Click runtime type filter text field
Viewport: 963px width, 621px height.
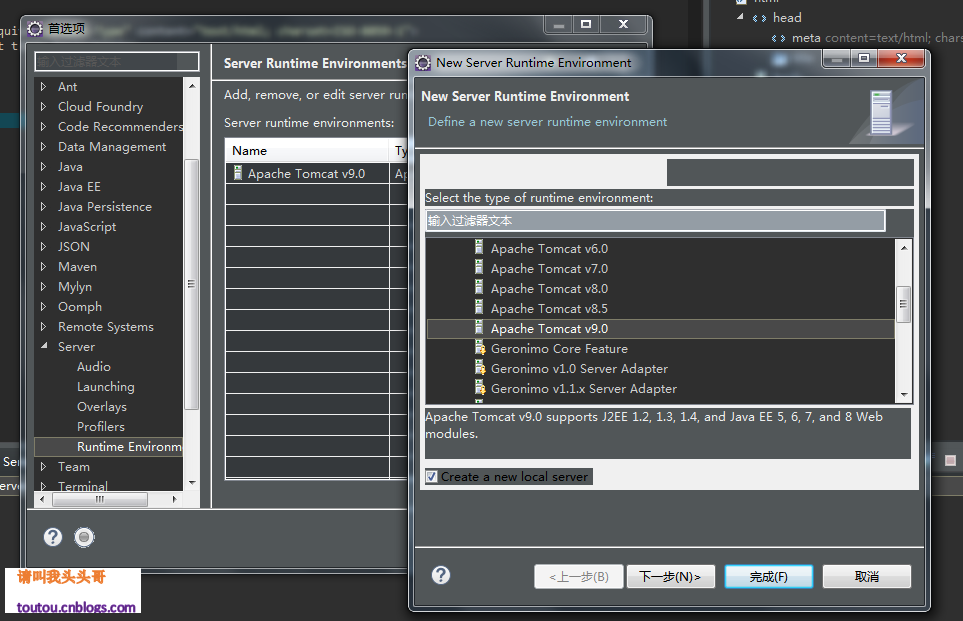pyautogui.click(x=655, y=221)
